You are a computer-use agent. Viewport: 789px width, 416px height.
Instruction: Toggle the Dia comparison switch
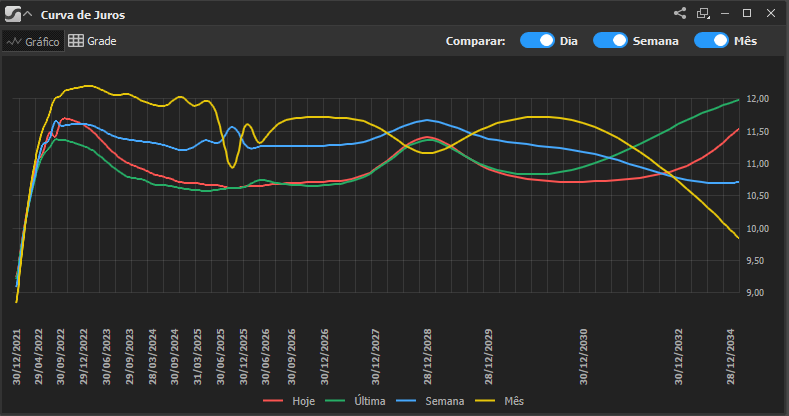(537, 41)
